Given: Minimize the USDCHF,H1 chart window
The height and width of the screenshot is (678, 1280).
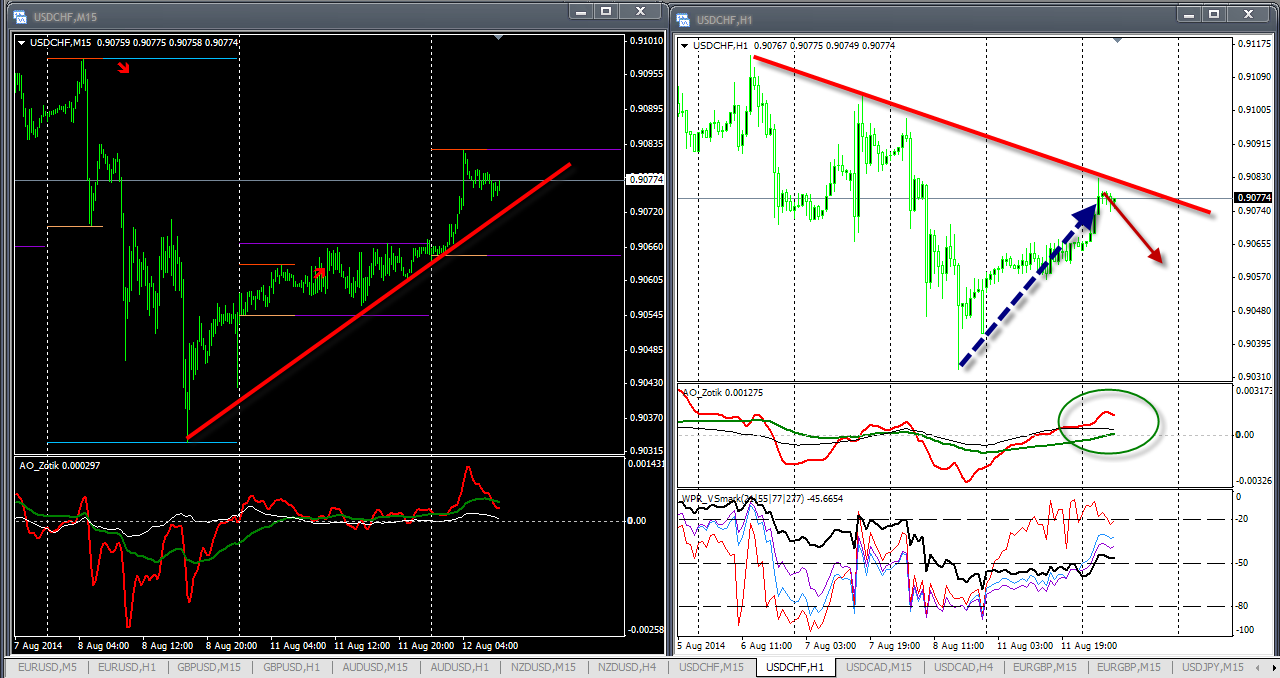Looking at the screenshot, I should (x=1187, y=14).
